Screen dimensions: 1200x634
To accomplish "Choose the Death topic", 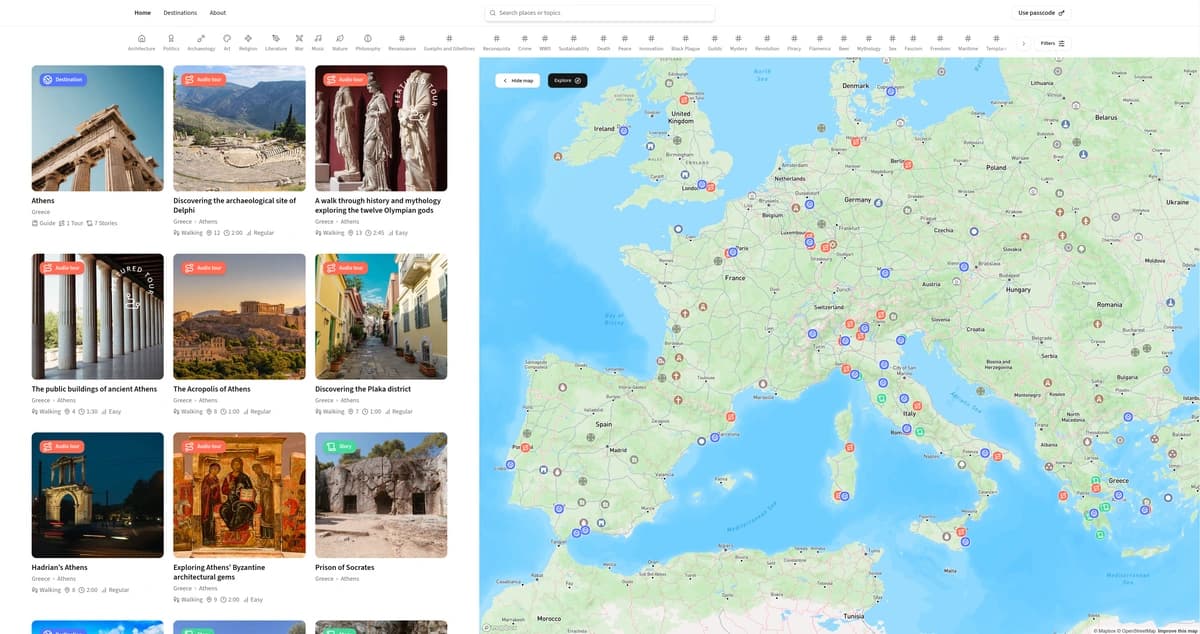I will click(604, 42).
